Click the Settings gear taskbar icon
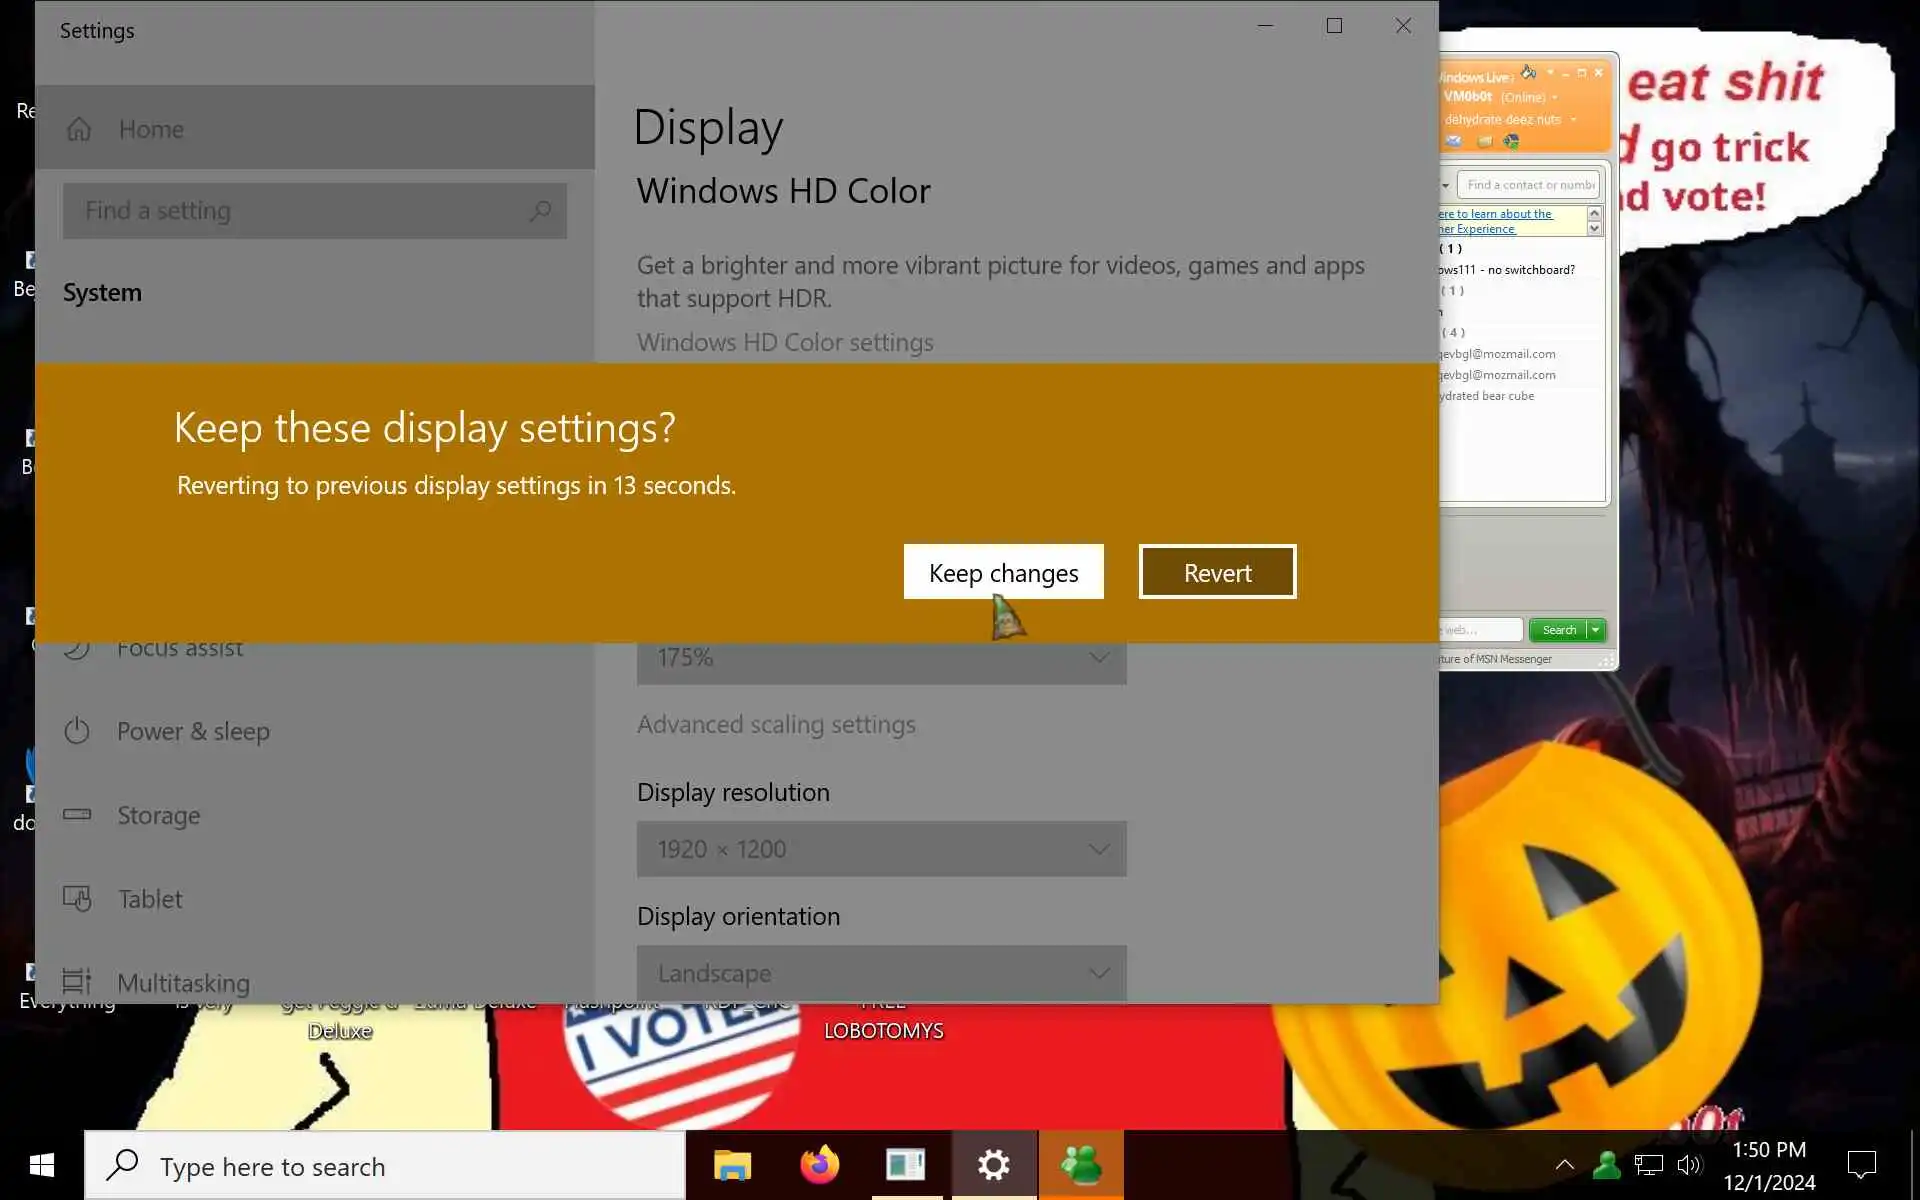This screenshot has height=1200, width=1920. pos(993,1165)
